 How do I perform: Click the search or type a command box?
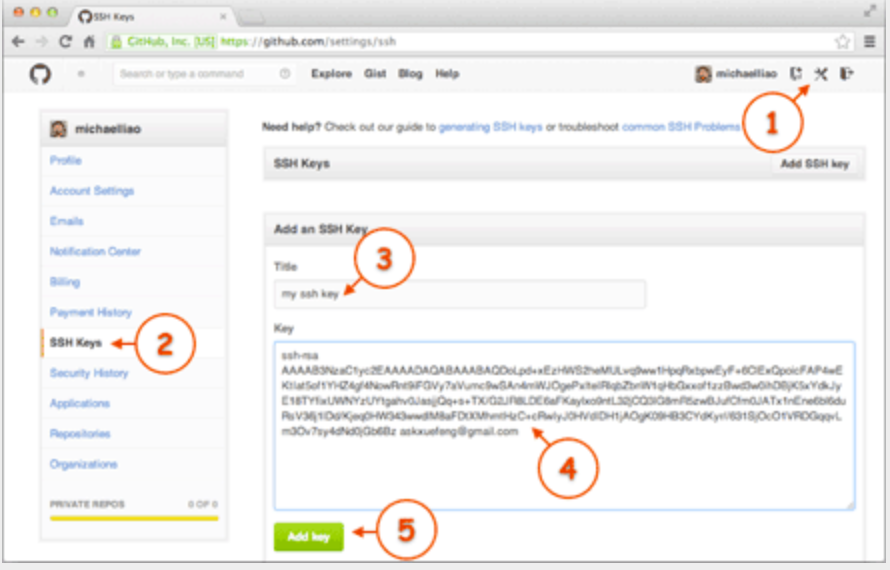(x=203, y=74)
